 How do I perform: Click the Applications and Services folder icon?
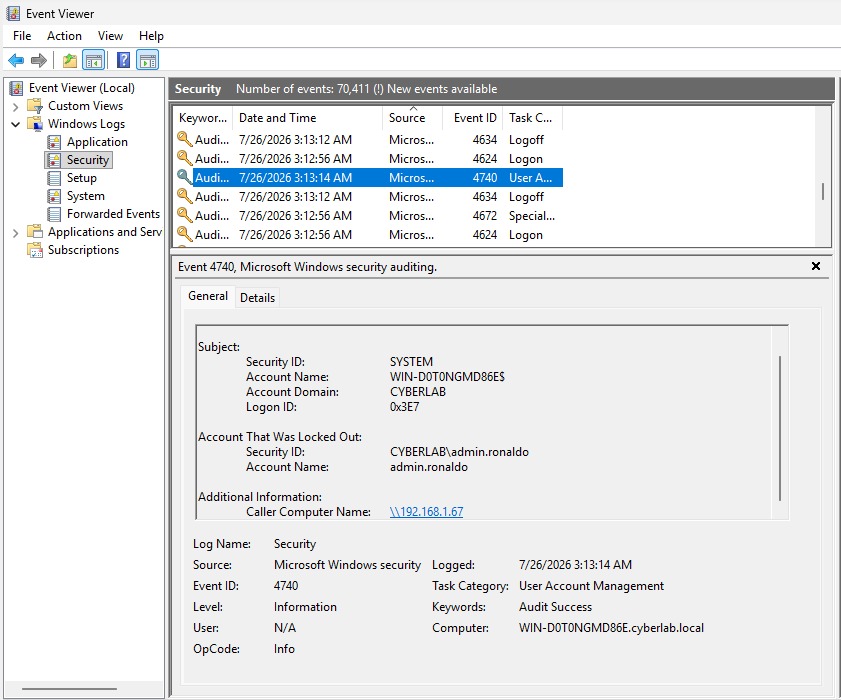click(x=35, y=232)
